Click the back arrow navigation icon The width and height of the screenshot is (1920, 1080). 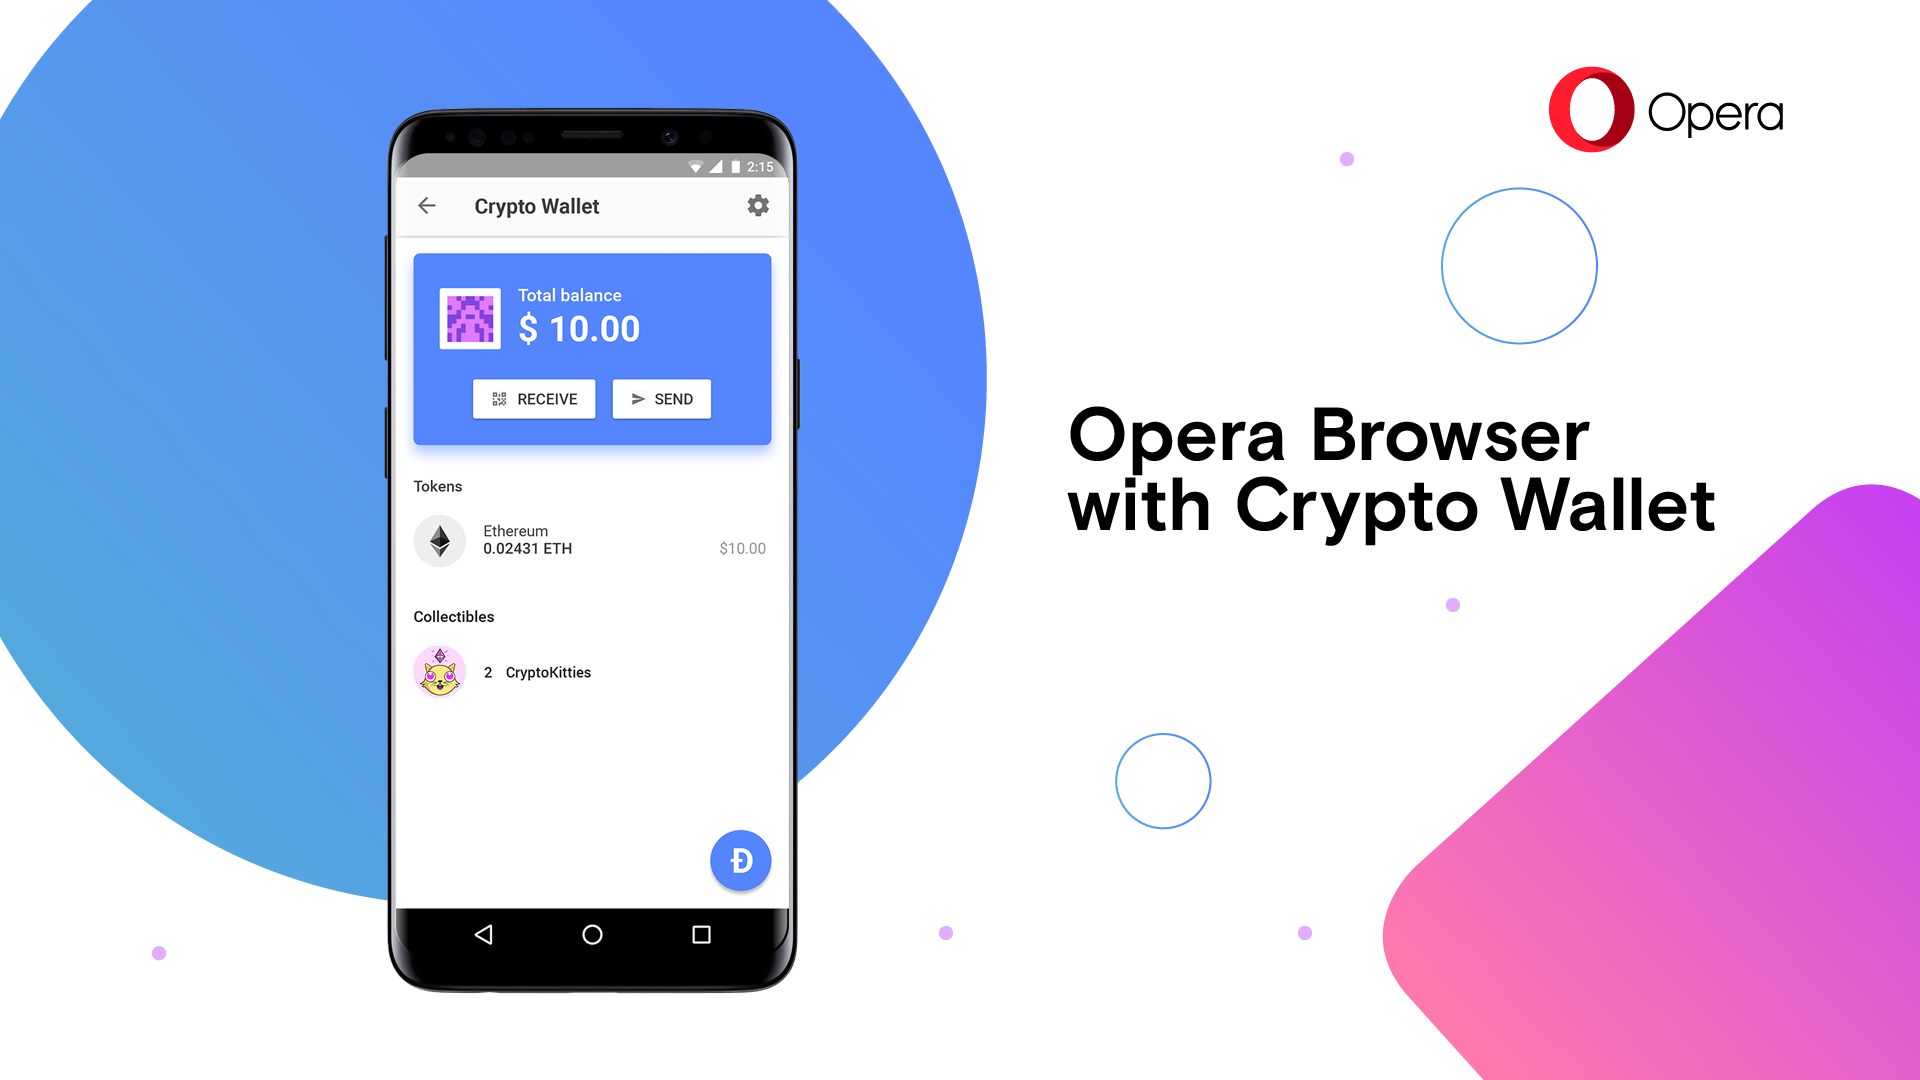click(426, 204)
